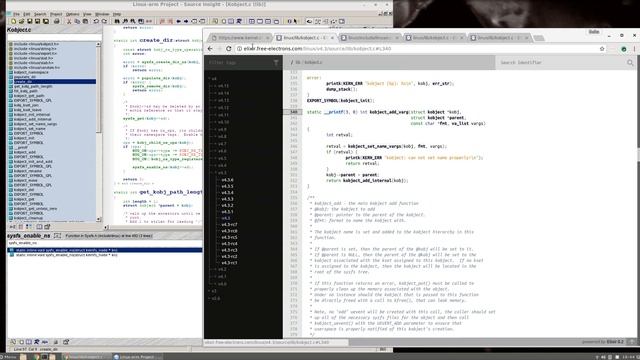The image size is (640, 360).
Task: Click the Print toolbar icon in Source Insight
Action: [x=56, y=21]
